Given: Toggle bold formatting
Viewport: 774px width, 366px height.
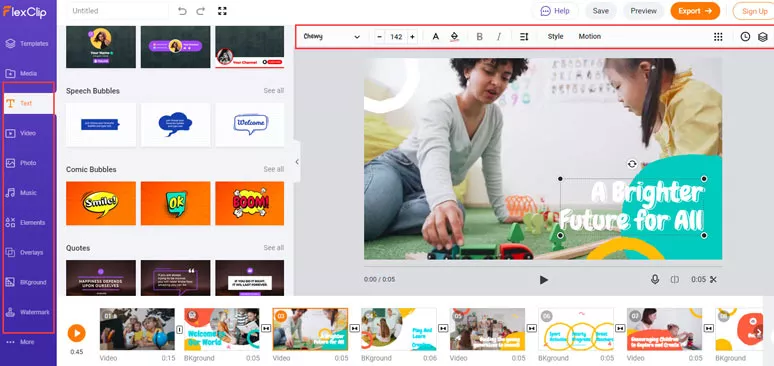Looking at the screenshot, I should pos(479,37).
